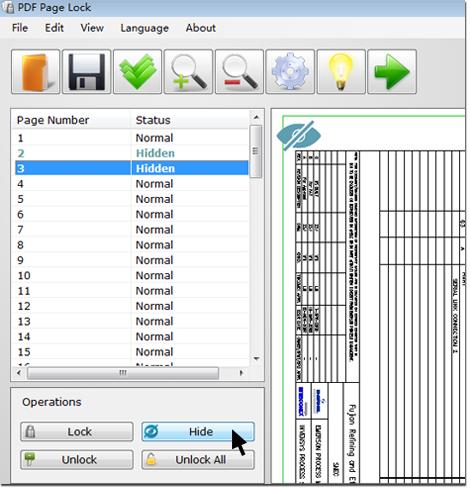Select page 2 hidden row

(x=130, y=153)
